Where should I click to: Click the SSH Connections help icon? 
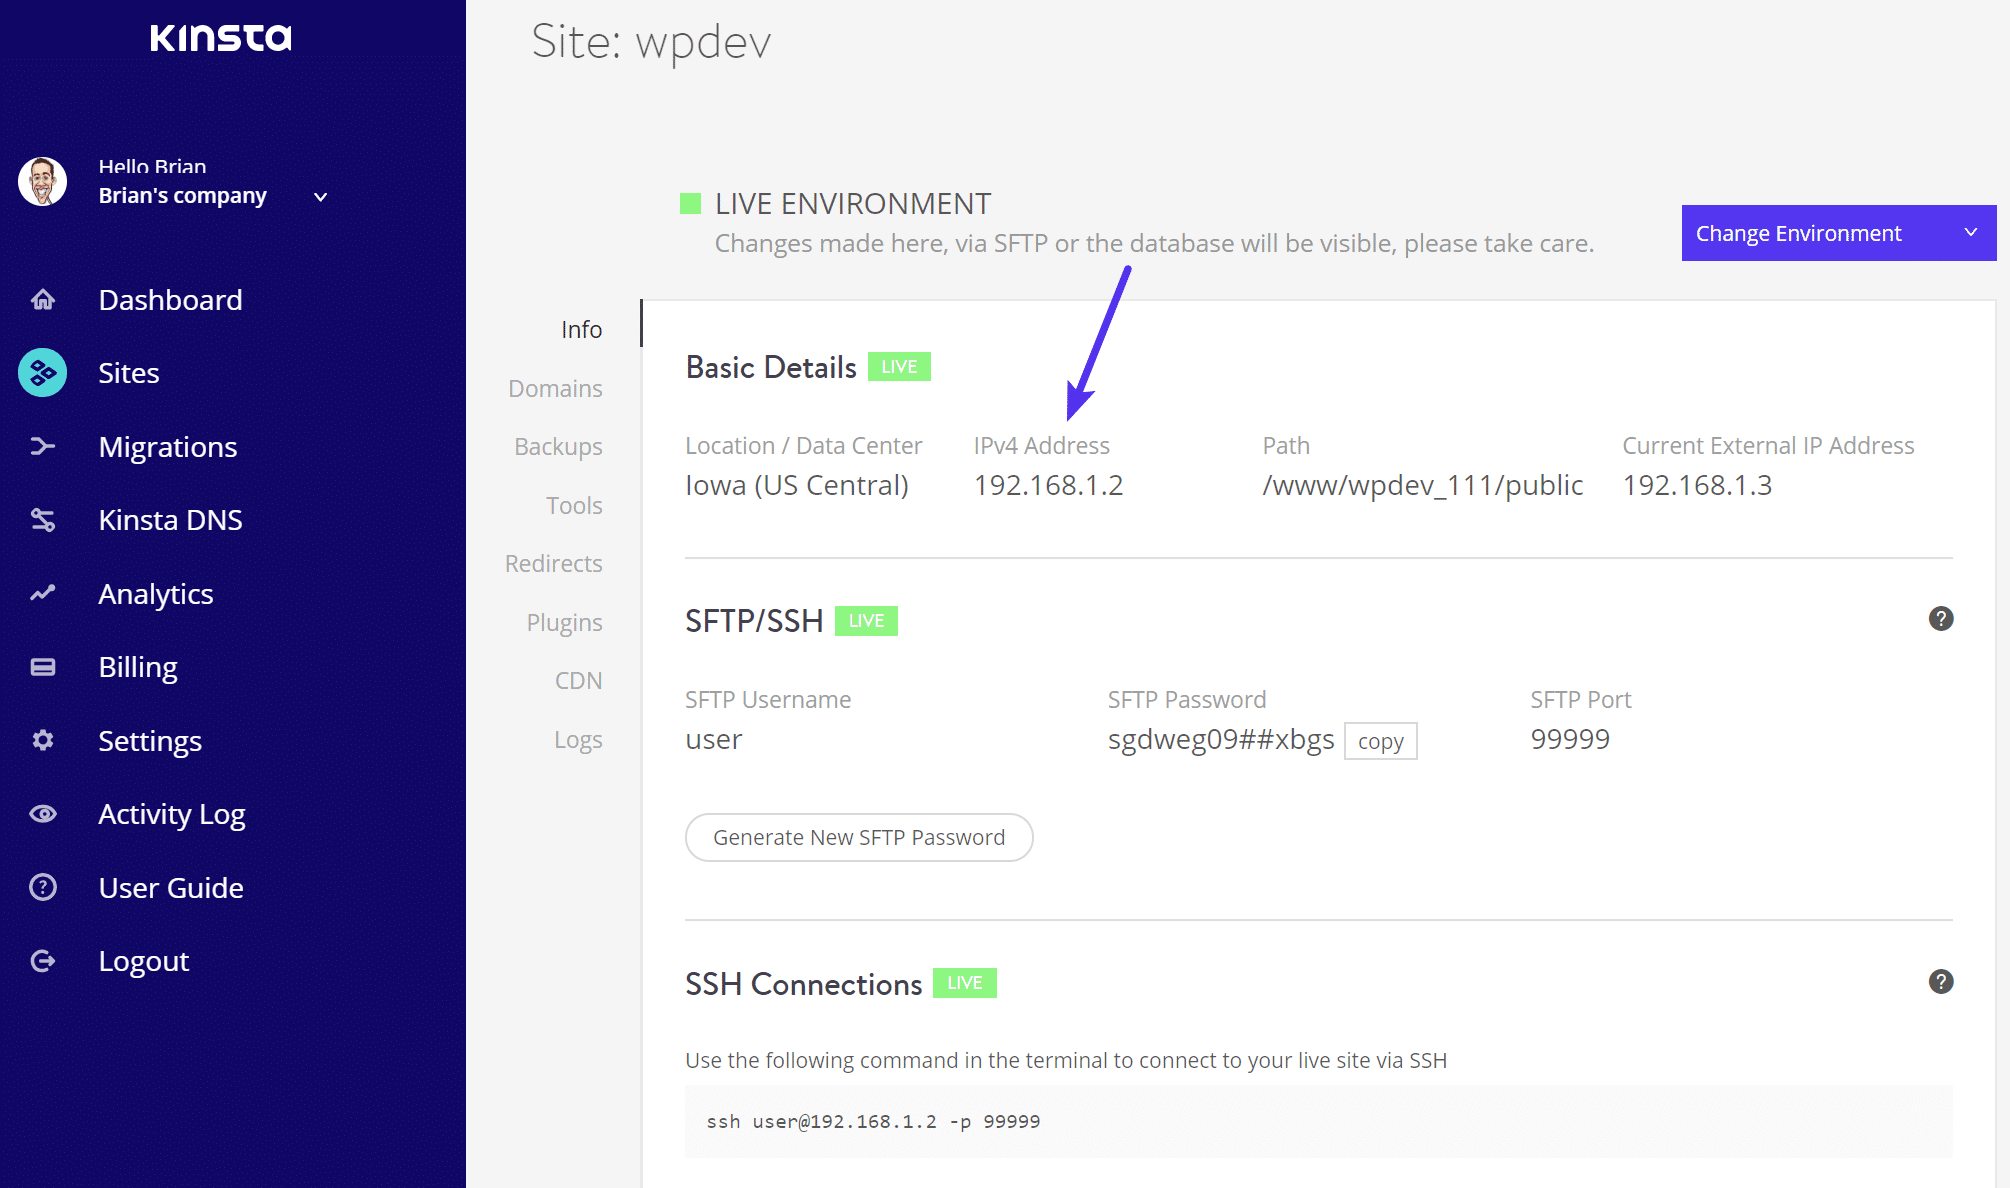1941,982
